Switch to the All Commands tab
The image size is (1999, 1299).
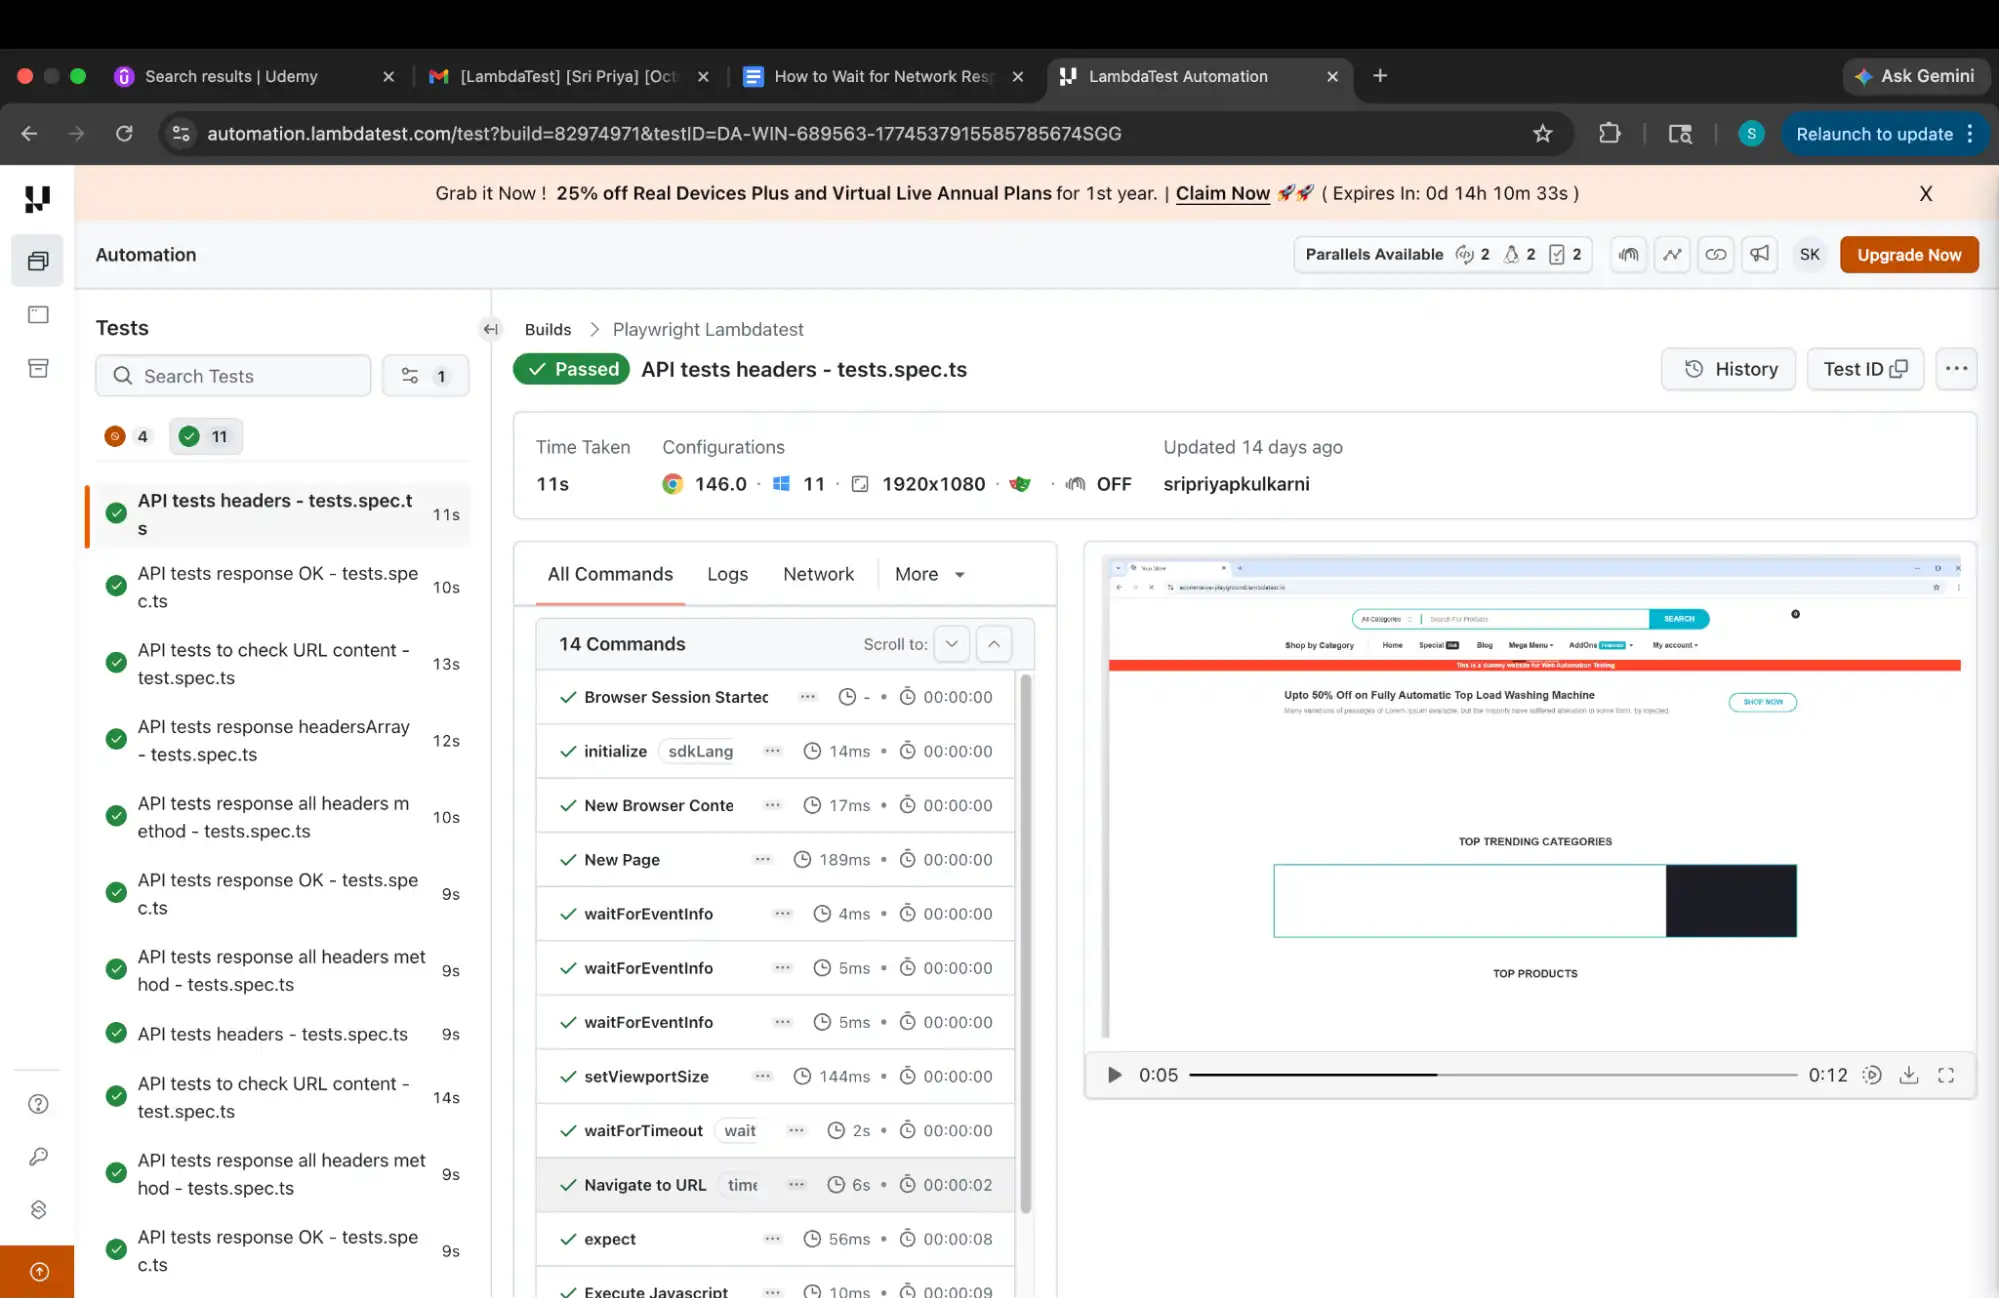pyautogui.click(x=610, y=574)
